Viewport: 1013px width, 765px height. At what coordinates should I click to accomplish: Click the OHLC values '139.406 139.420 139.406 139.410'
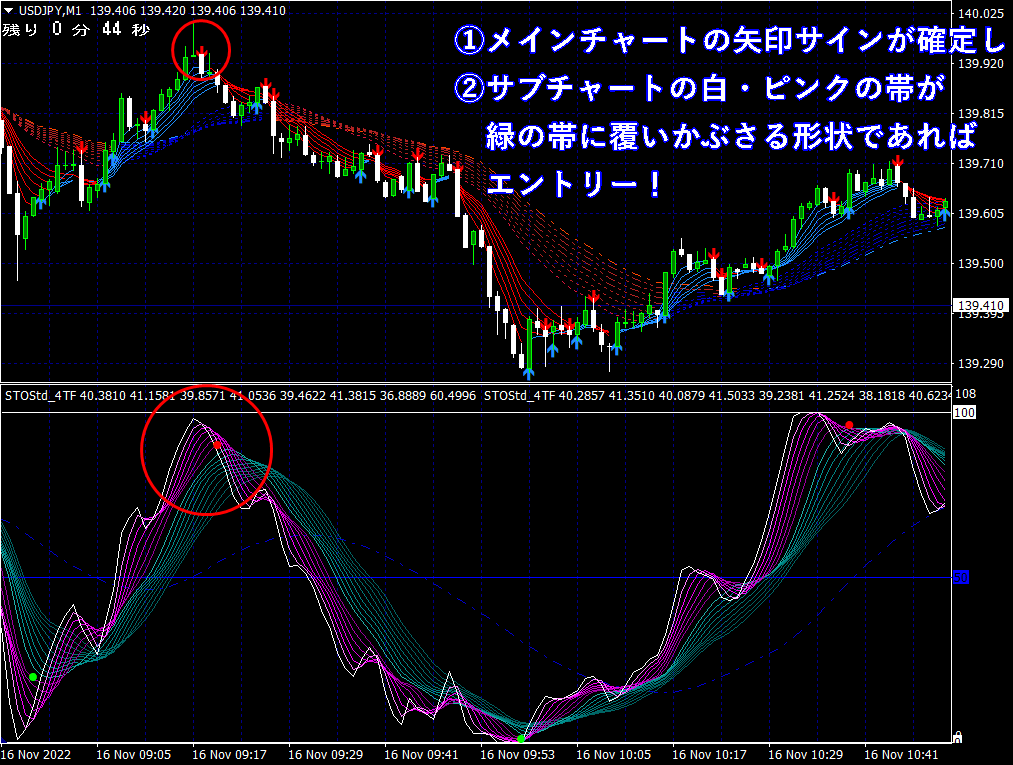click(187, 11)
